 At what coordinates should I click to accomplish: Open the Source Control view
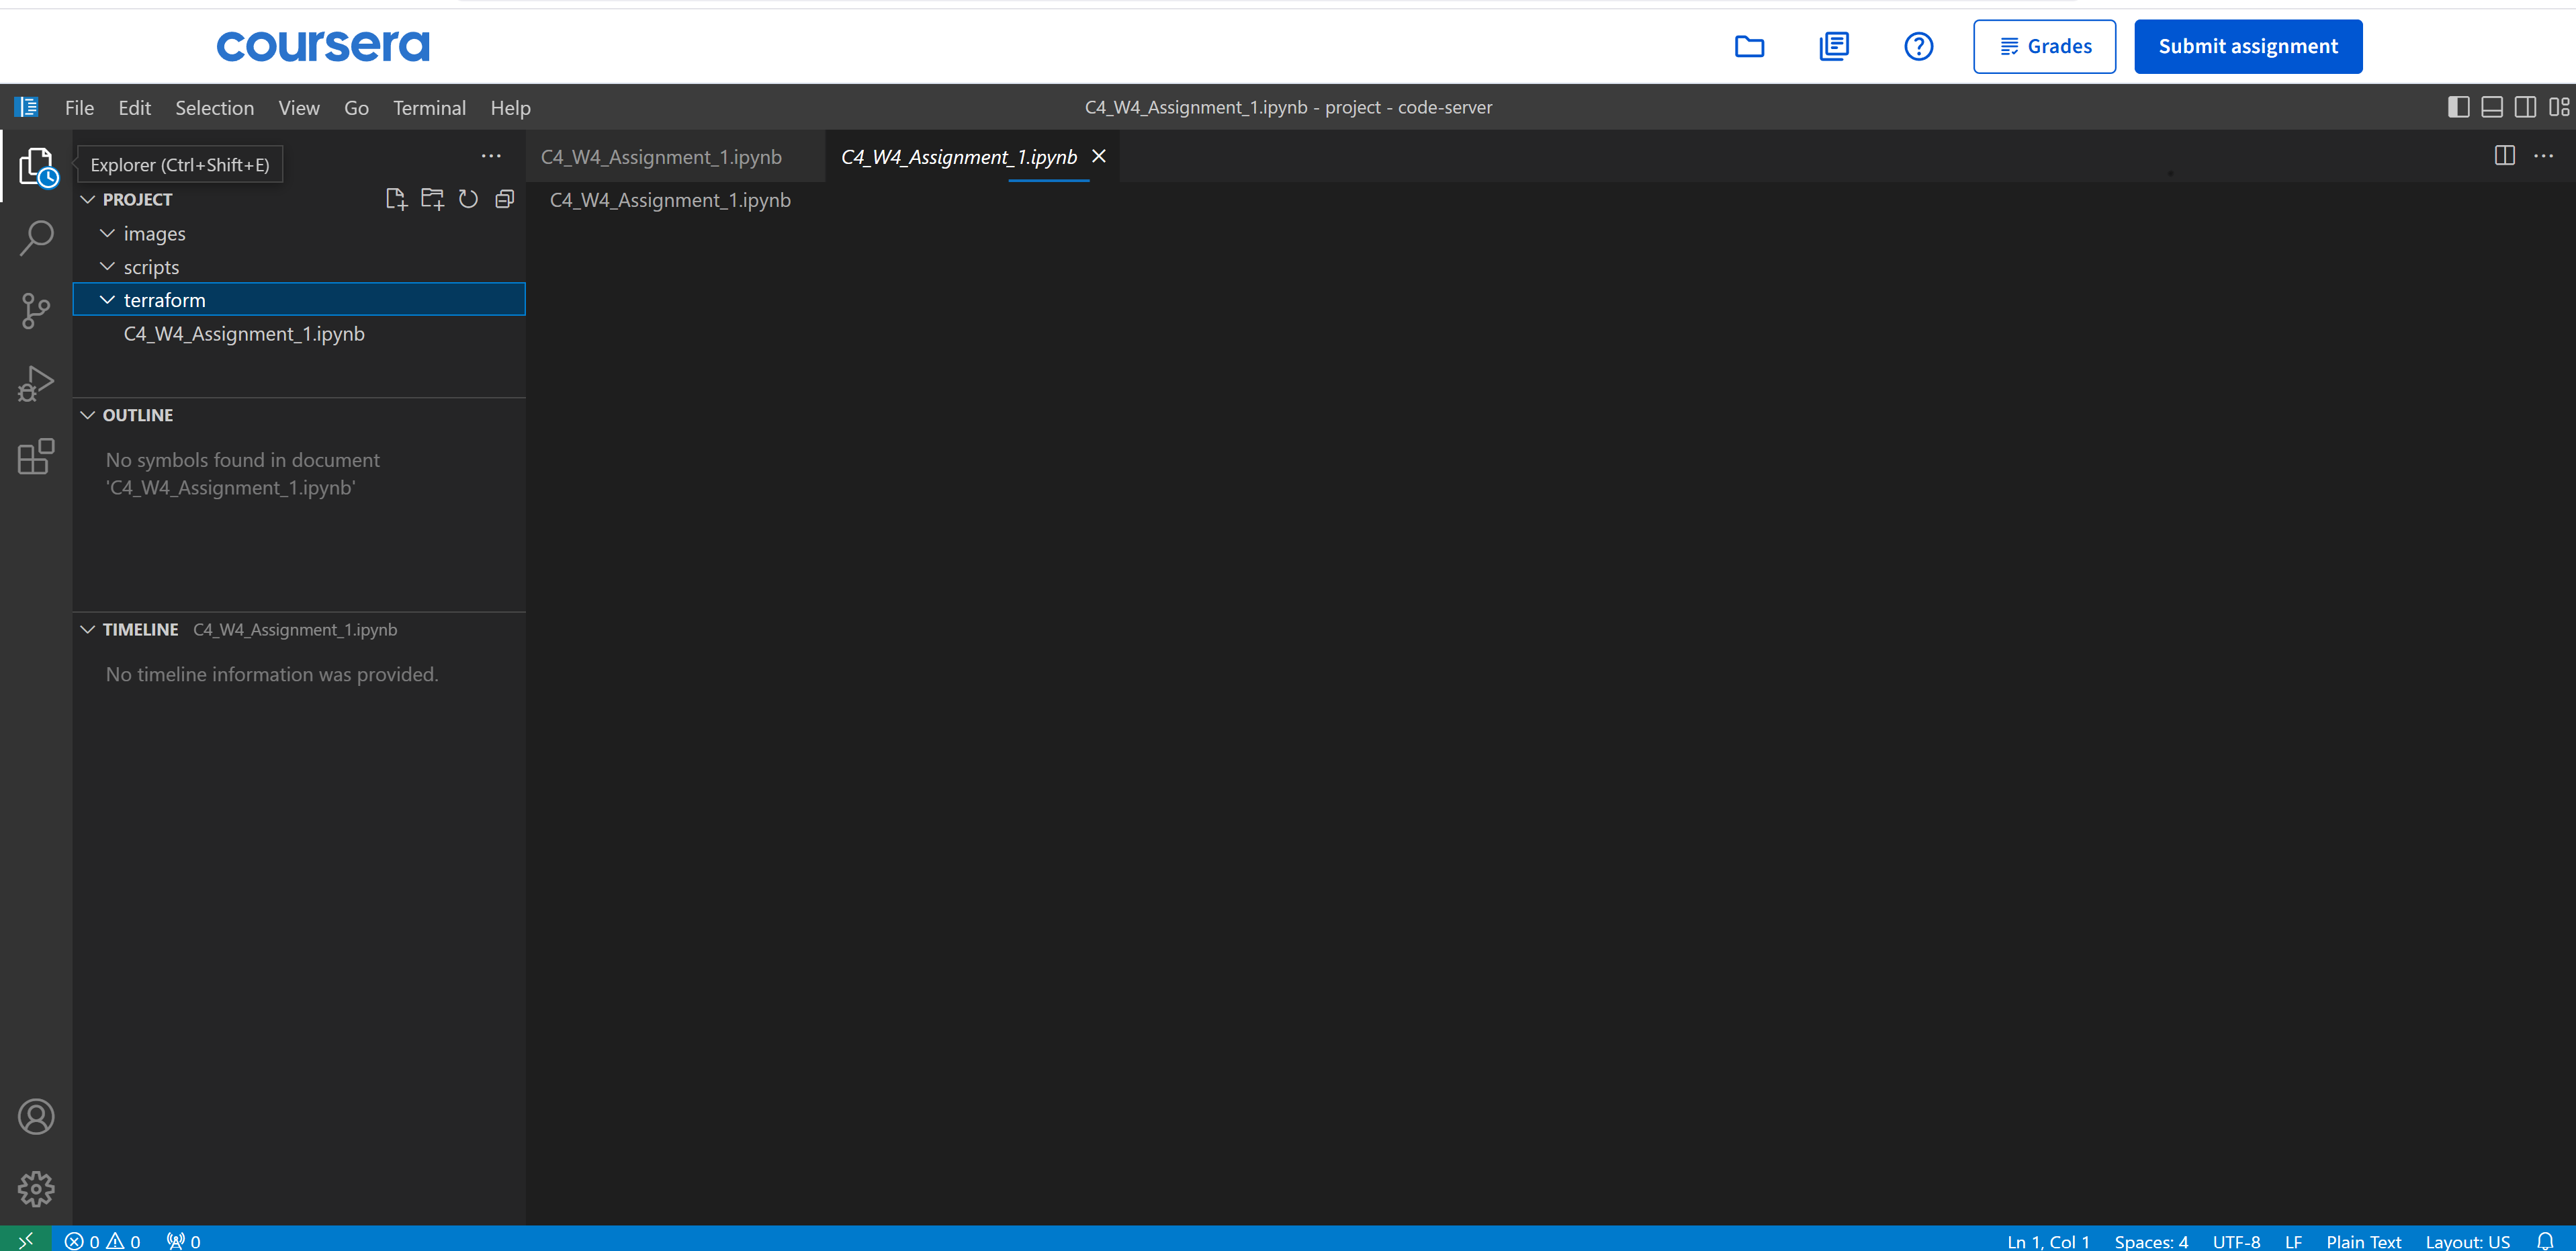[x=36, y=311]
